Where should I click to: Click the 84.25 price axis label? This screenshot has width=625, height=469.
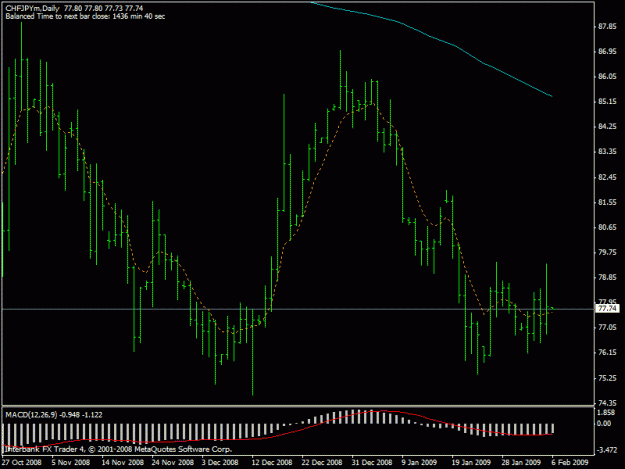pos(607,127)
